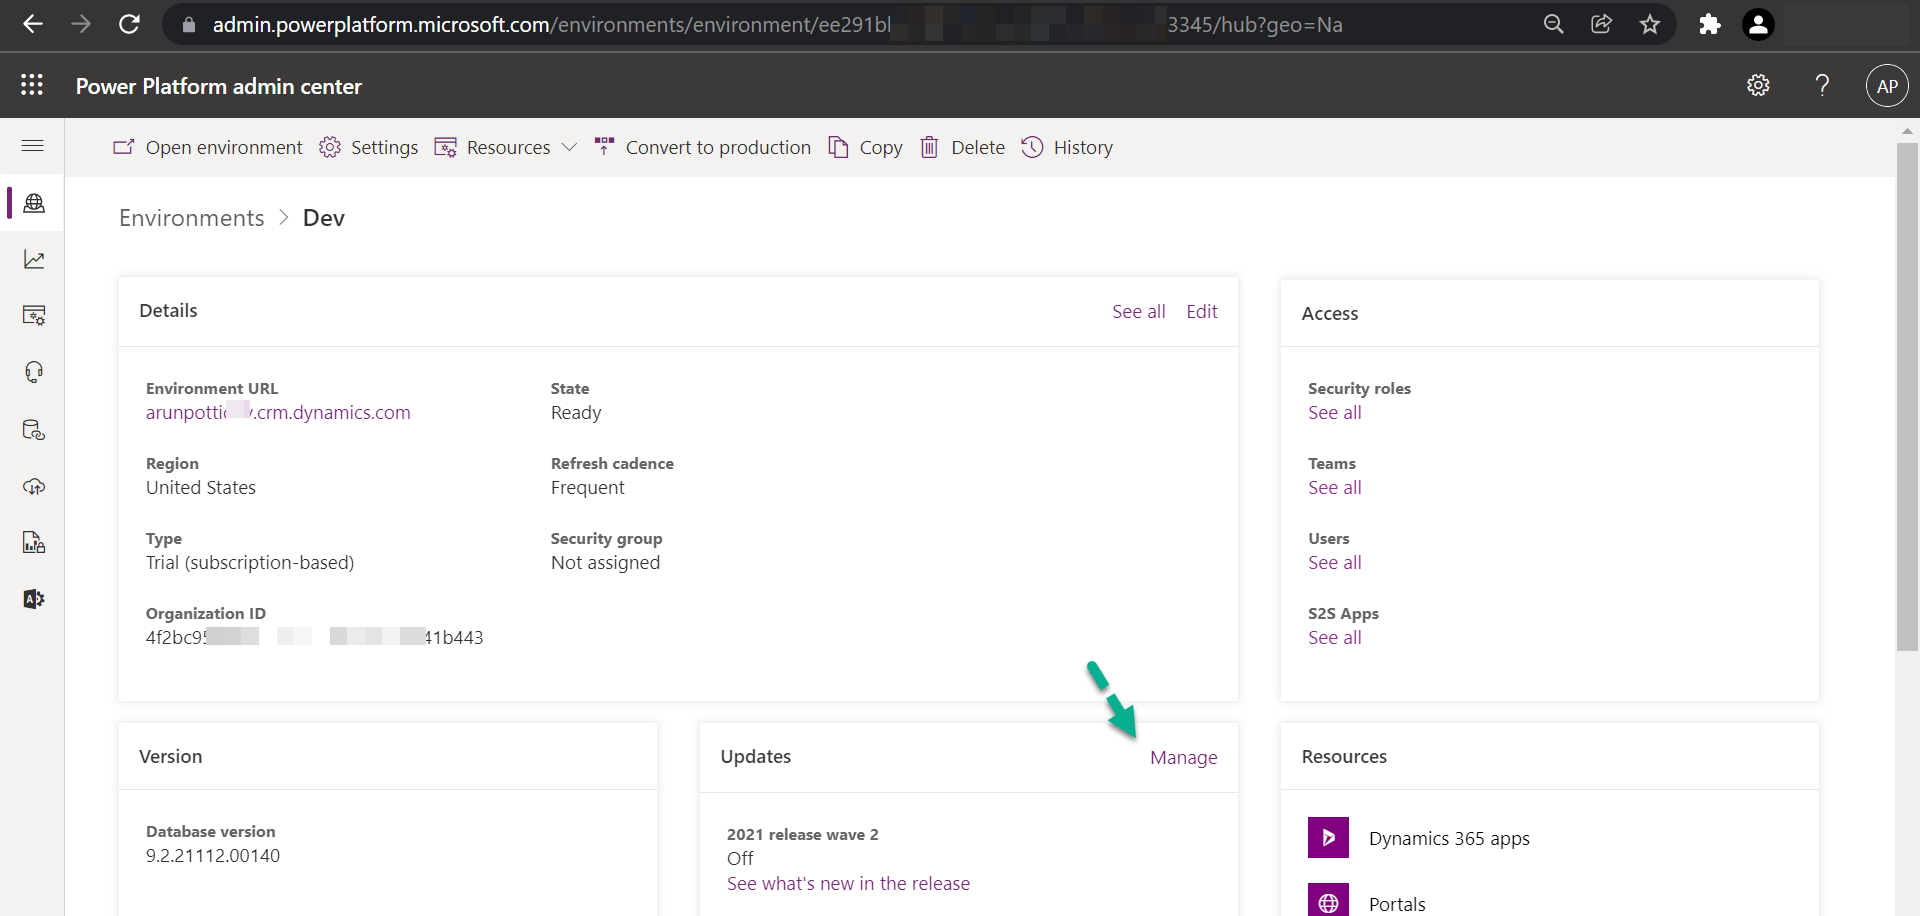Screen dimensions: 1920x916
Task: Open the settings gear in header
Action: [1758, 86]
